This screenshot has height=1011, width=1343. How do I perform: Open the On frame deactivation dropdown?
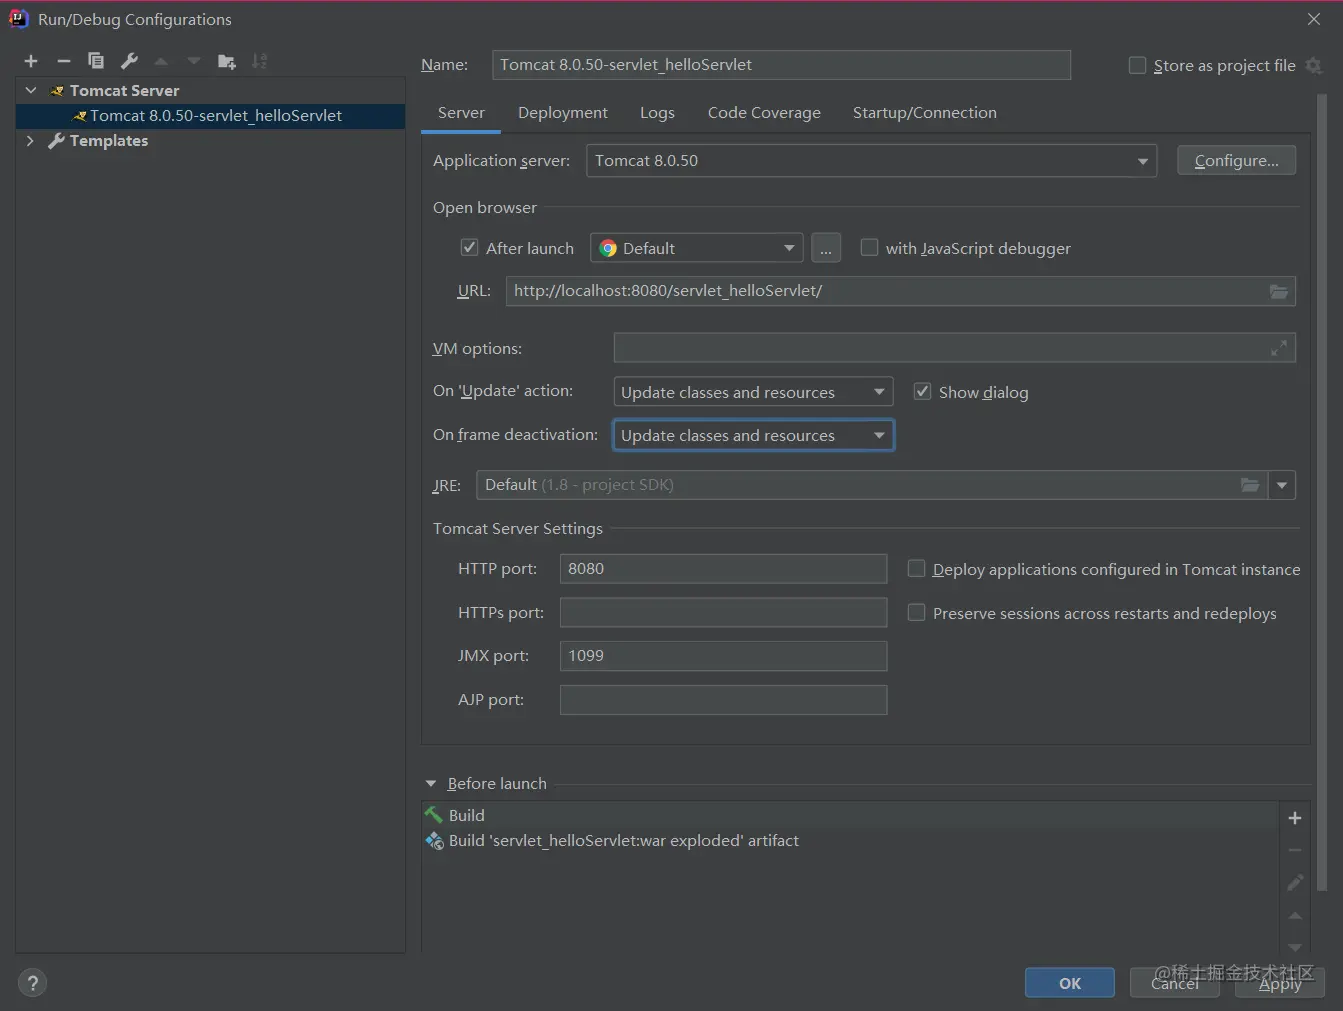click(x=753, y=435)
